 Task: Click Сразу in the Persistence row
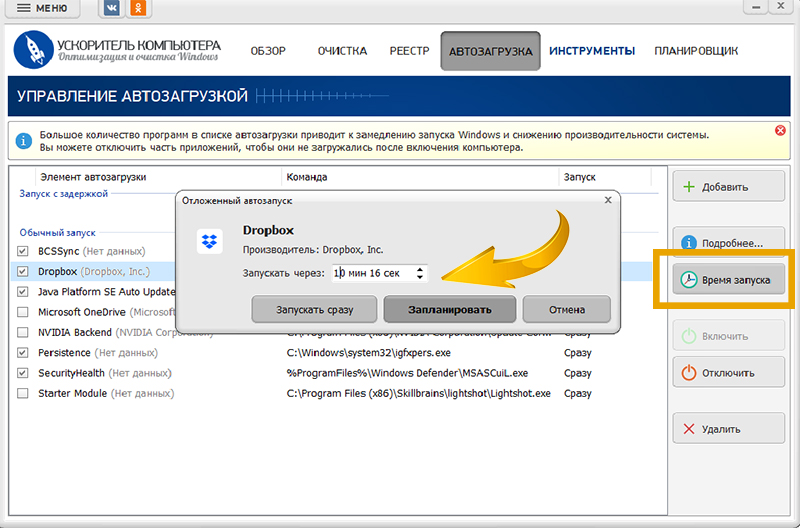pos(578,353)
